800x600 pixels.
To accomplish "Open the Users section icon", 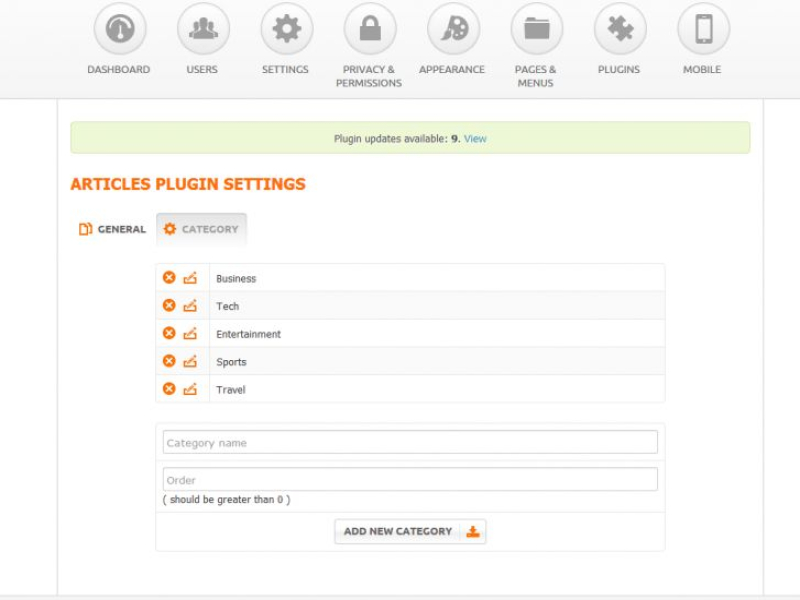I will [203, 29].
